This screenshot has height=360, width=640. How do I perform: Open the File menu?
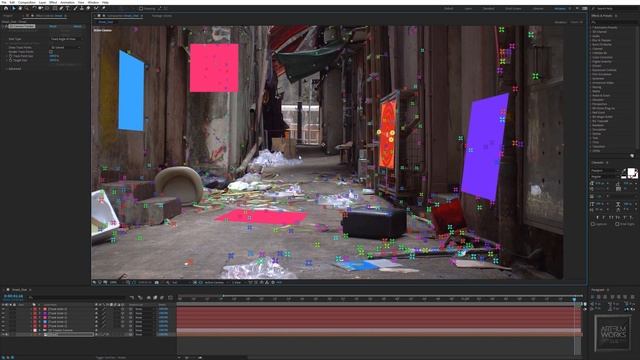4,2
